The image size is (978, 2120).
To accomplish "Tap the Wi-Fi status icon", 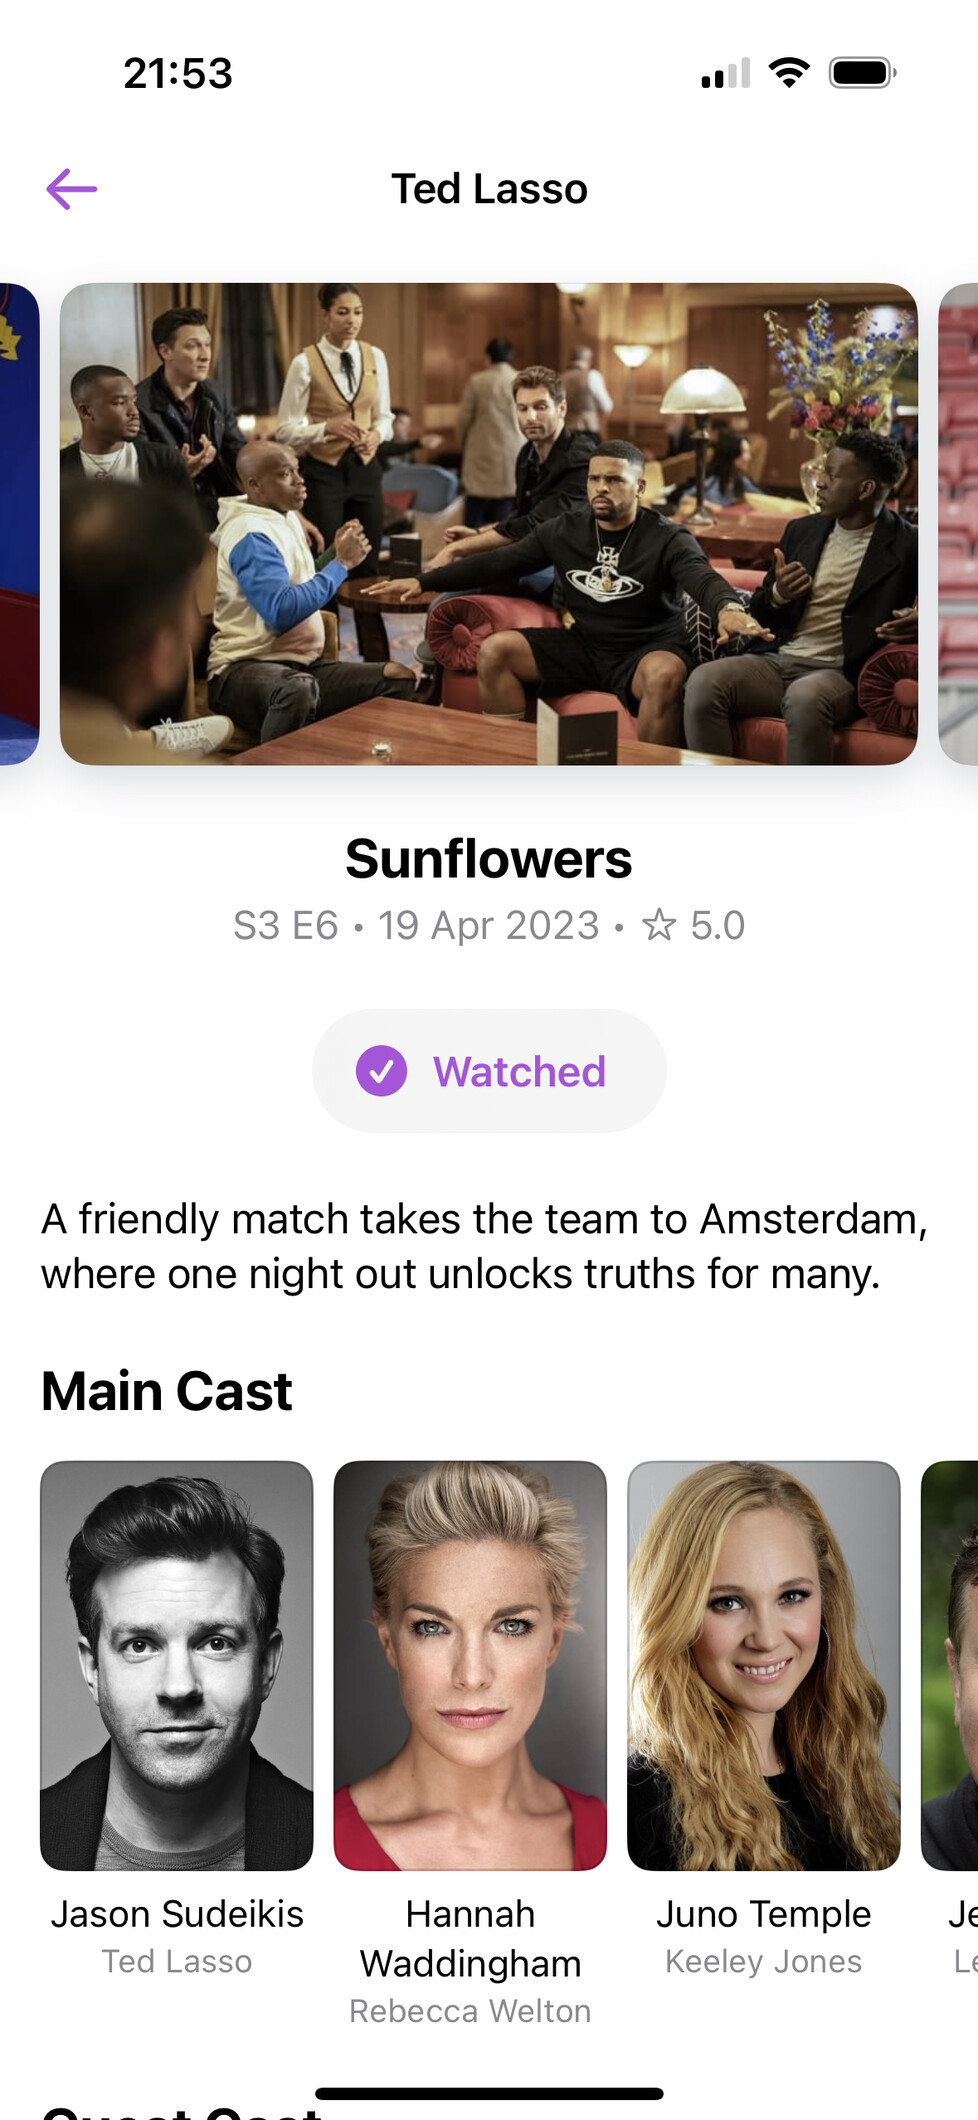I will 789,73.
